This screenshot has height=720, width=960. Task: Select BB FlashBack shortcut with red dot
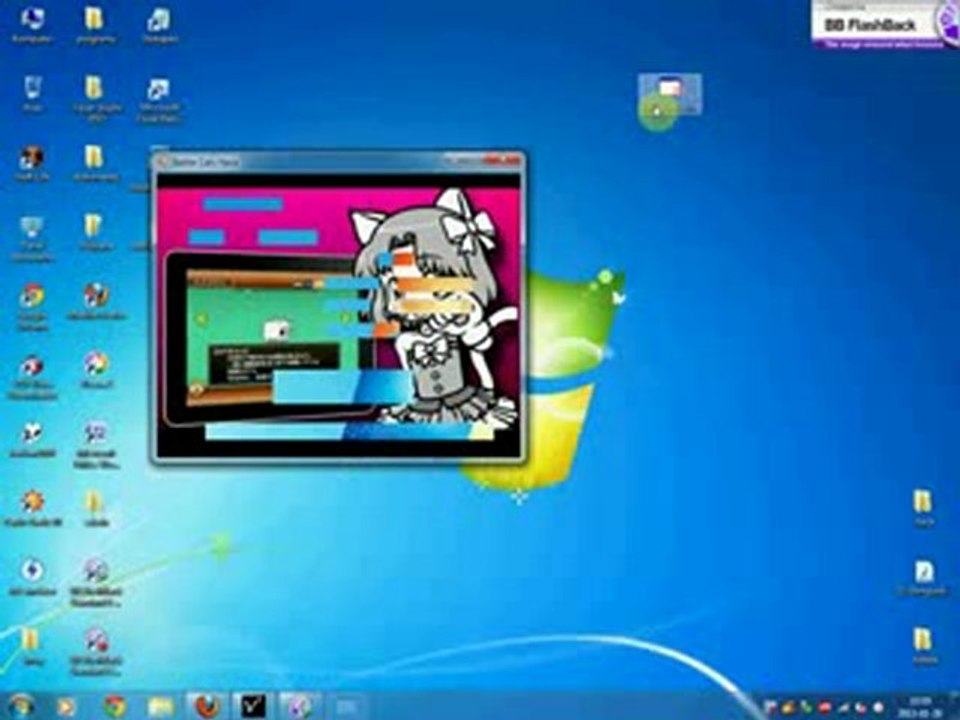pos(96,651)
